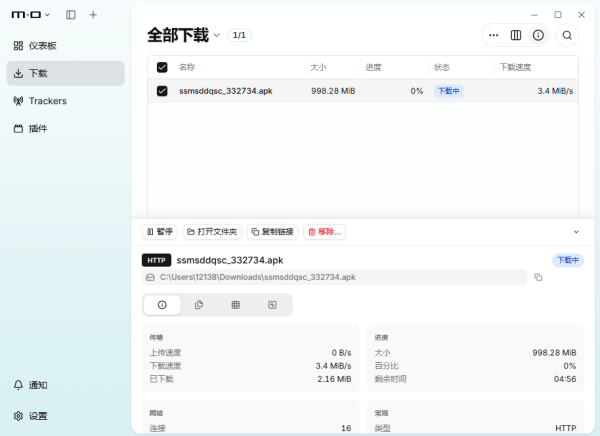Click the red 移除 button
The height and width of the screenshot is (436, 600).
324,232
